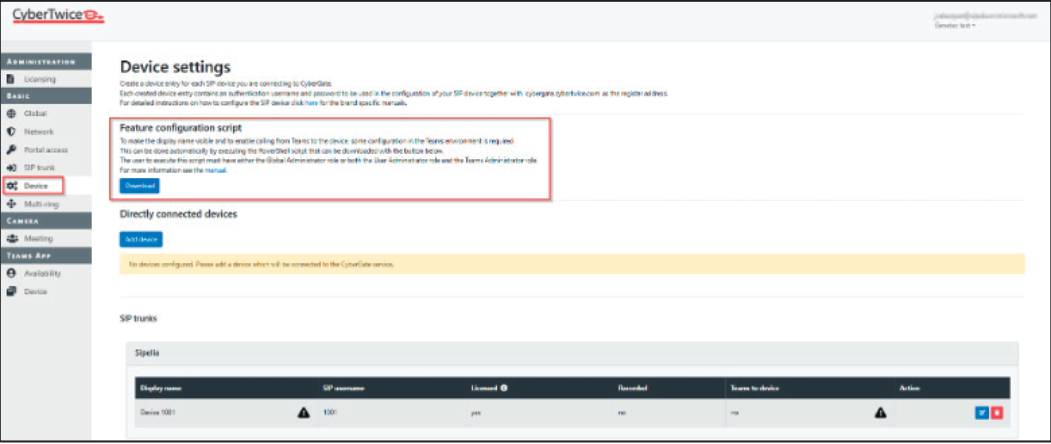
Task: Open Global settings in sidebar
Action: (x=35, y=114)
